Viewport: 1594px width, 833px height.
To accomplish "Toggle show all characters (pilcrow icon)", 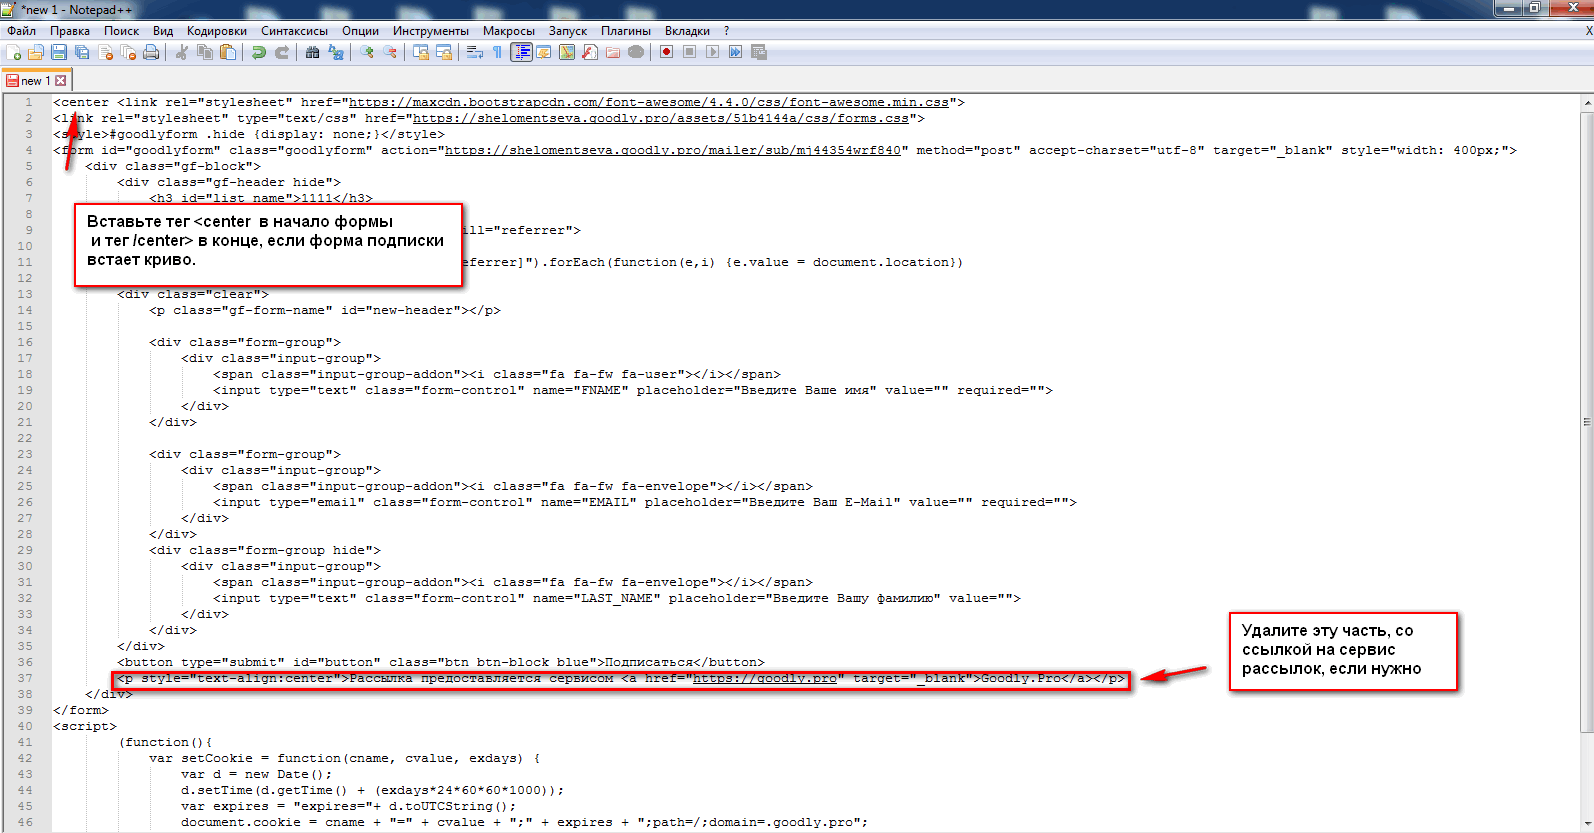I will pos(498,52).
